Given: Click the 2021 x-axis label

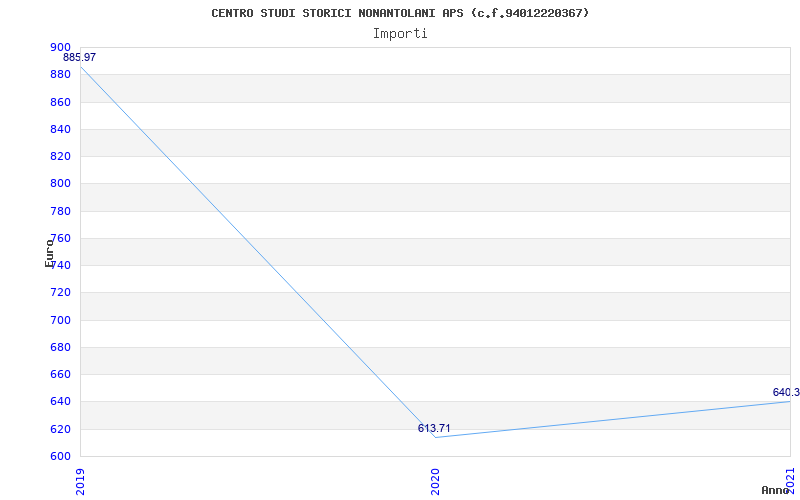Looking at the screenshot, I should click(x=790, y=479).
